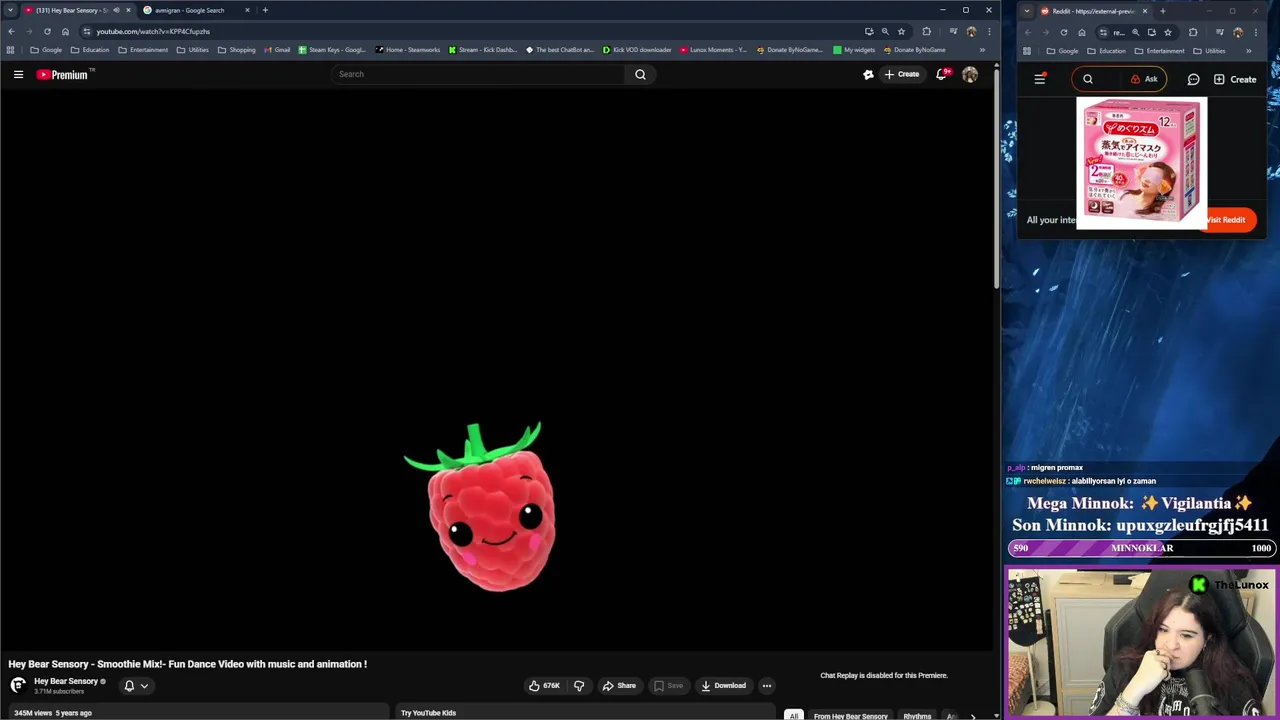
Task: Focus the YouTube Search field
Action: tap(478, 74)
